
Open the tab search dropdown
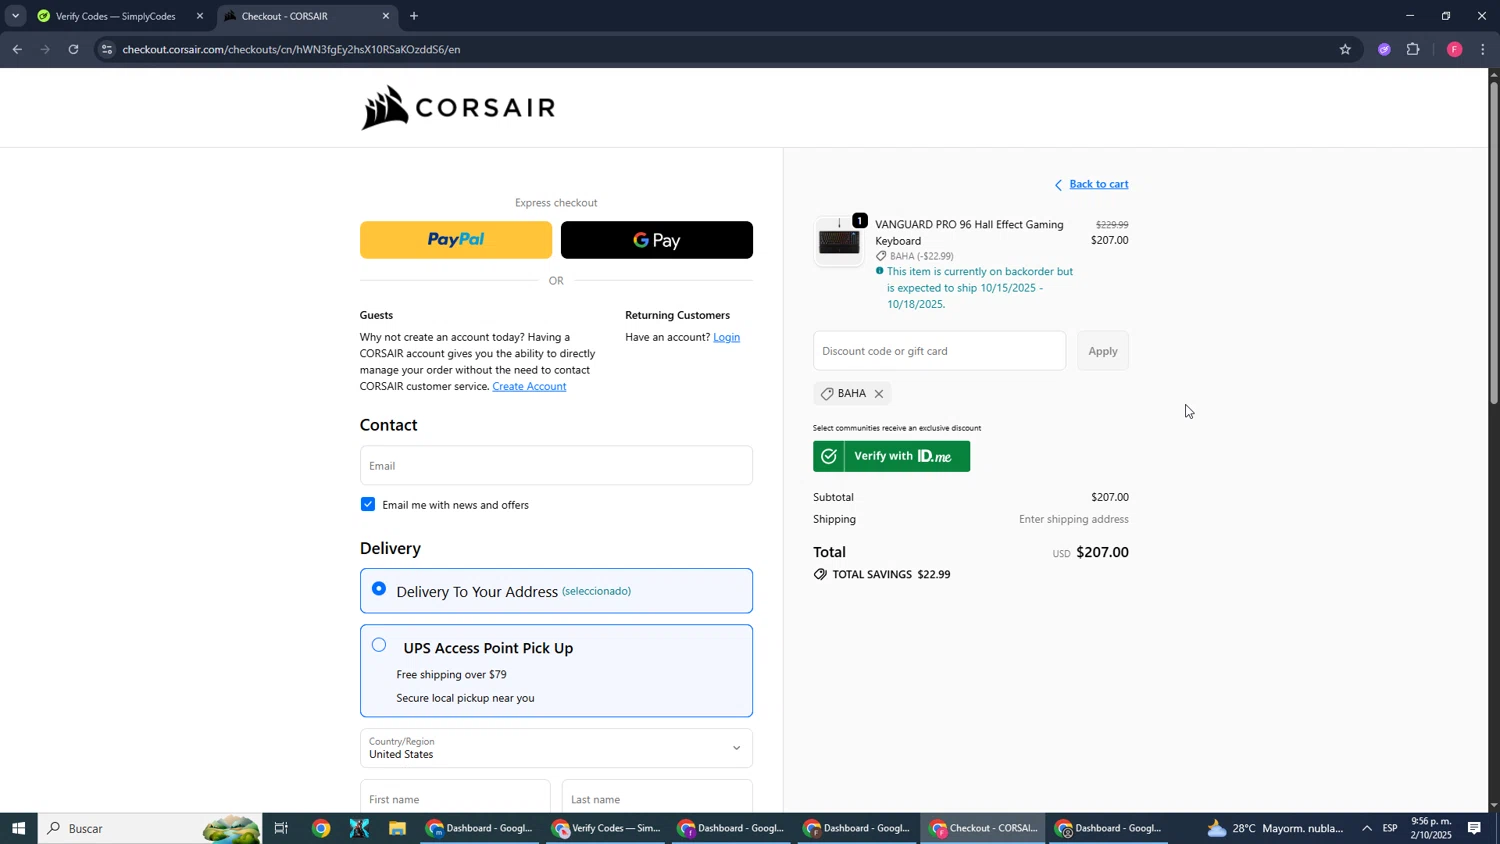15,16
